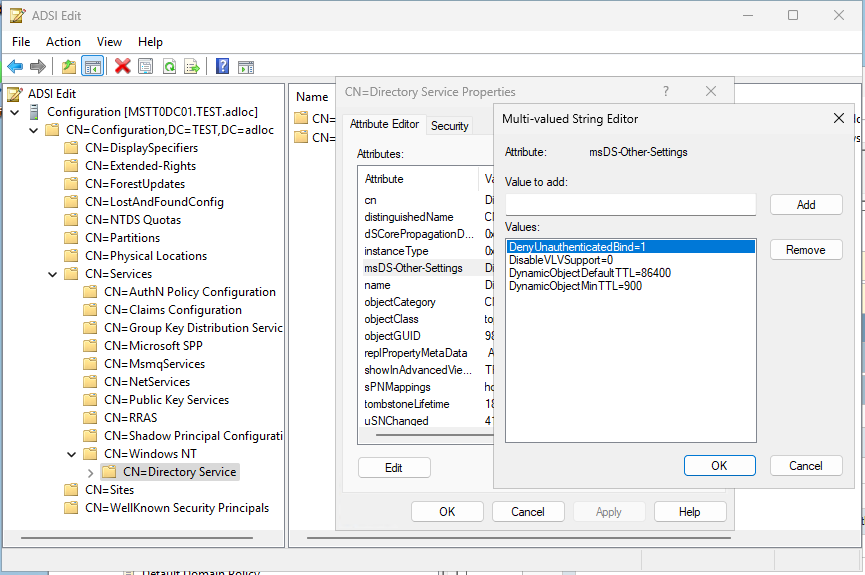This screenshot has width=865, height=575.
Task: Toggle the Show/Hide Action Pane icon
Action: click(245, 66)
